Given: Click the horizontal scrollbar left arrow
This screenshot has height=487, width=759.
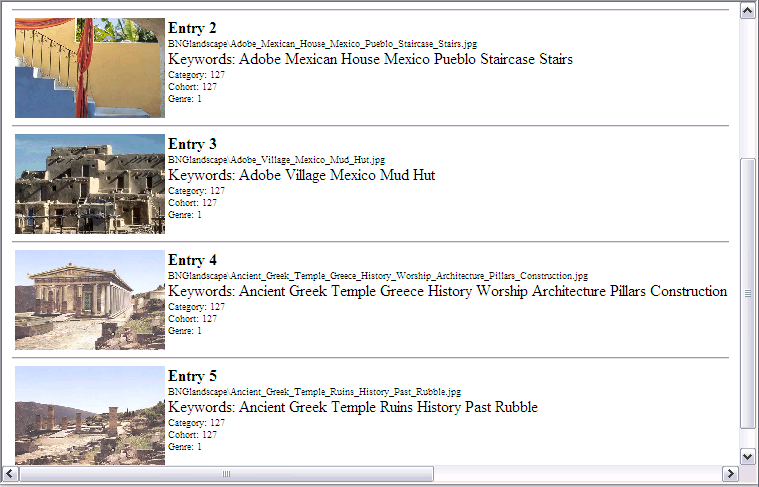Looking at the screenshot, I should [10, 473].
